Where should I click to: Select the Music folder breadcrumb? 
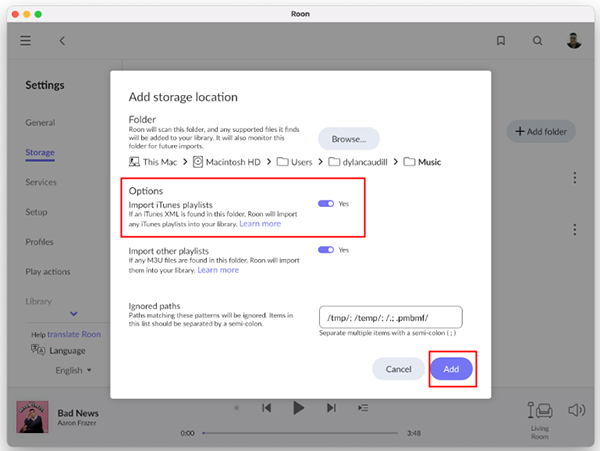pos(422,162)
